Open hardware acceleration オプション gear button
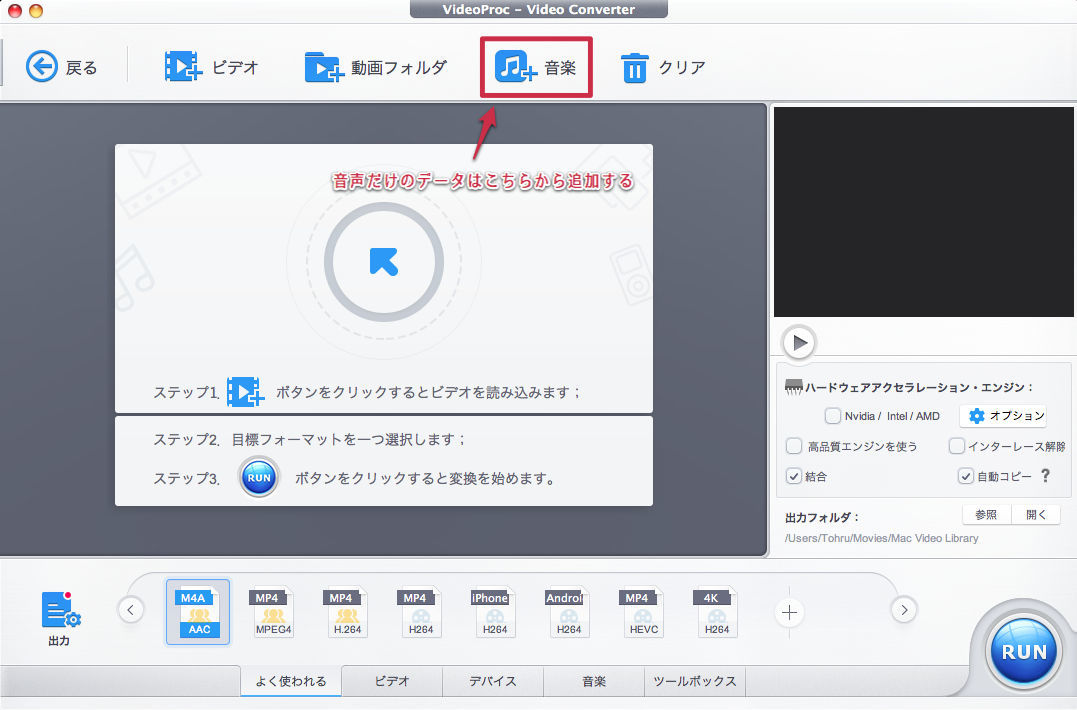Viewport: 1077px width, 710px height. (x=1003, y=415)
